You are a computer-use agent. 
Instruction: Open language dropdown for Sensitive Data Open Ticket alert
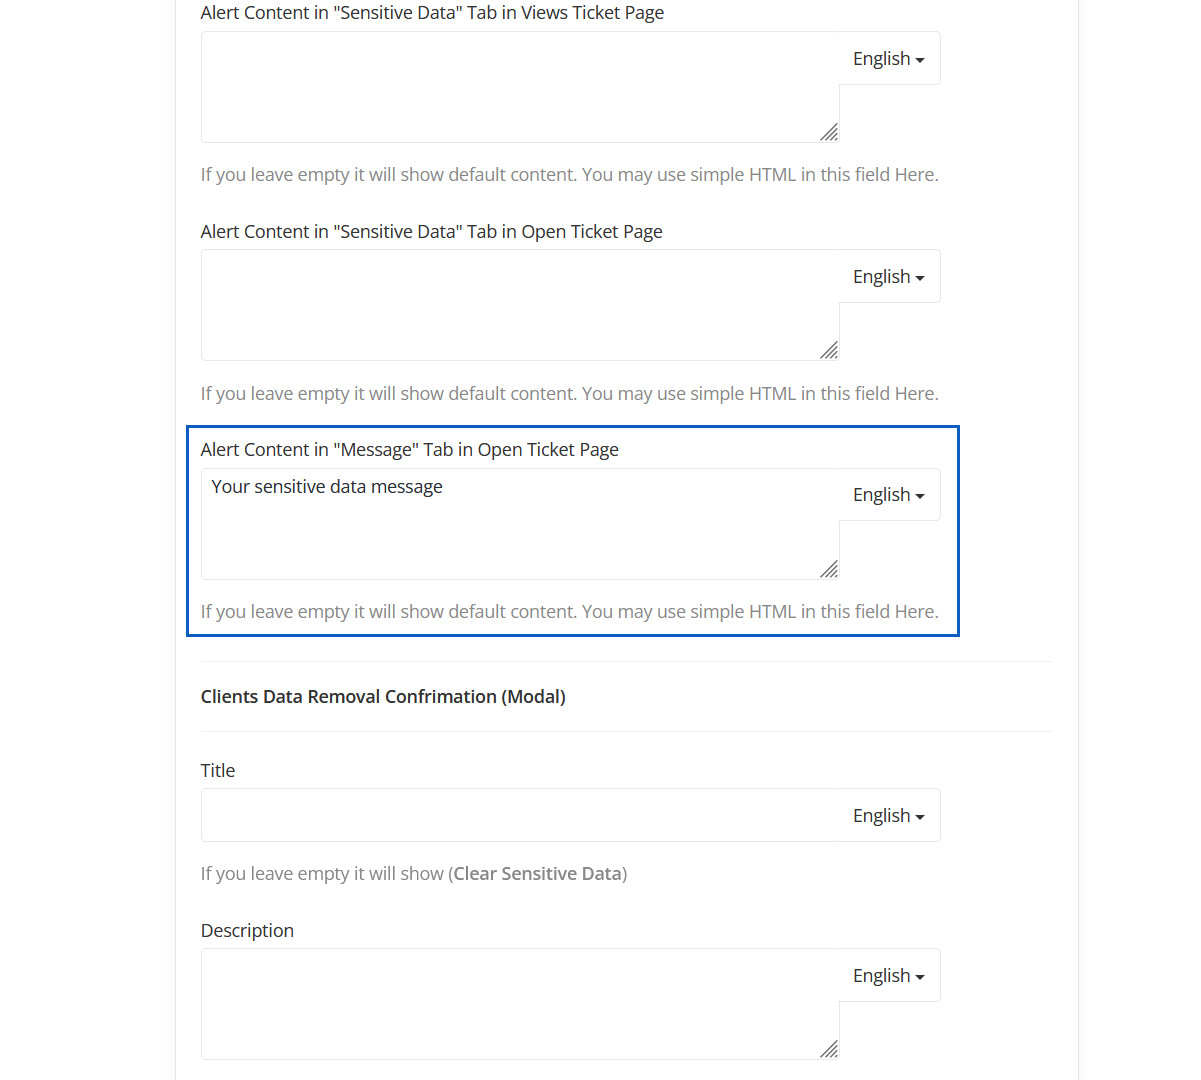888,277
